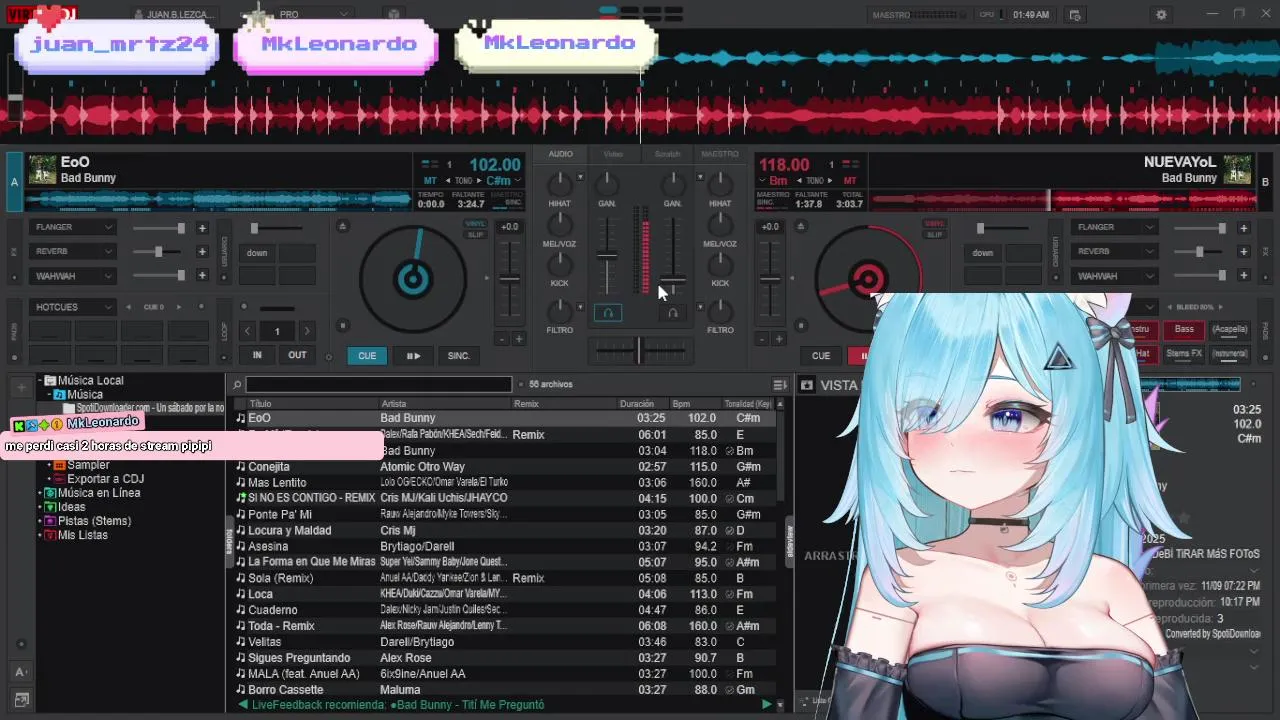Click deck B headphone cue icon
1280x720 pixels.
click(673, 313)
